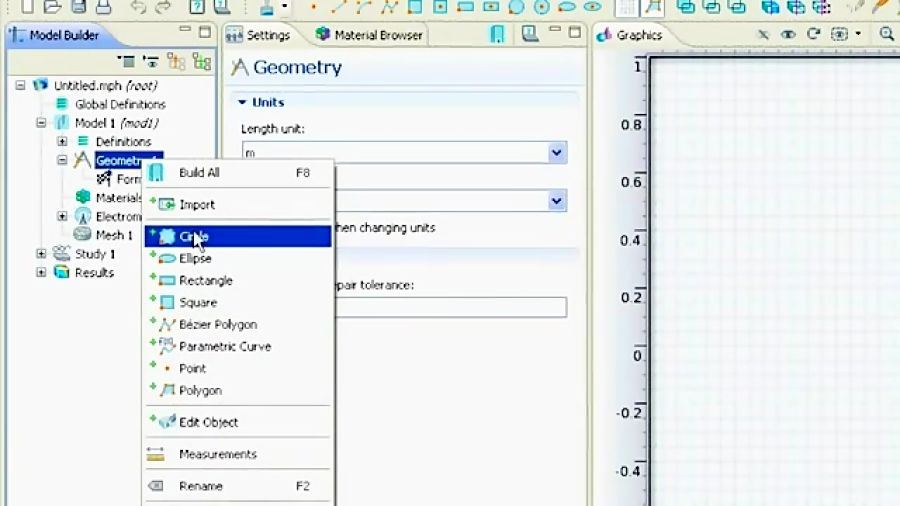Click the rightmost green tree icon in Model Builder
This screenshot has width=900, height=506.
tap(202, 61)
